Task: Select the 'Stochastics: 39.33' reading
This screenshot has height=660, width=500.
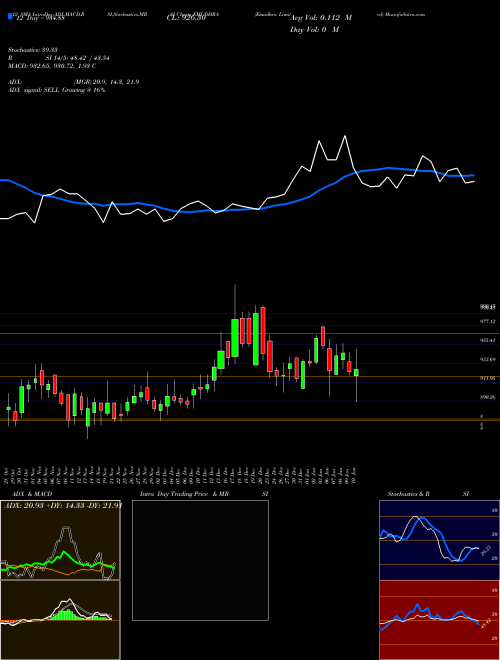Action: (x=32, y=50)
